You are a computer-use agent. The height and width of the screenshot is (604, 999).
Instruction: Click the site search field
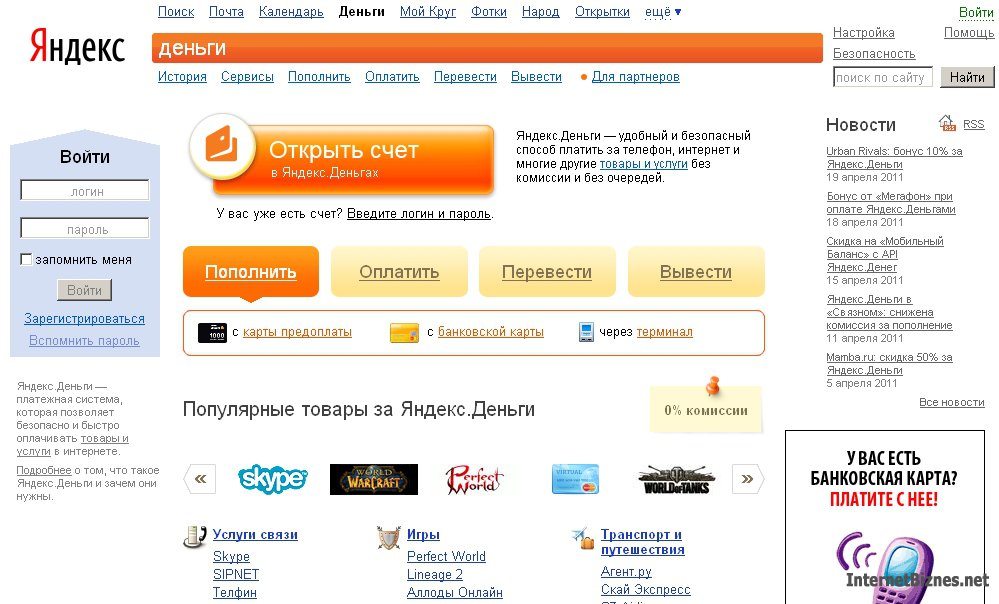(882, 77)
